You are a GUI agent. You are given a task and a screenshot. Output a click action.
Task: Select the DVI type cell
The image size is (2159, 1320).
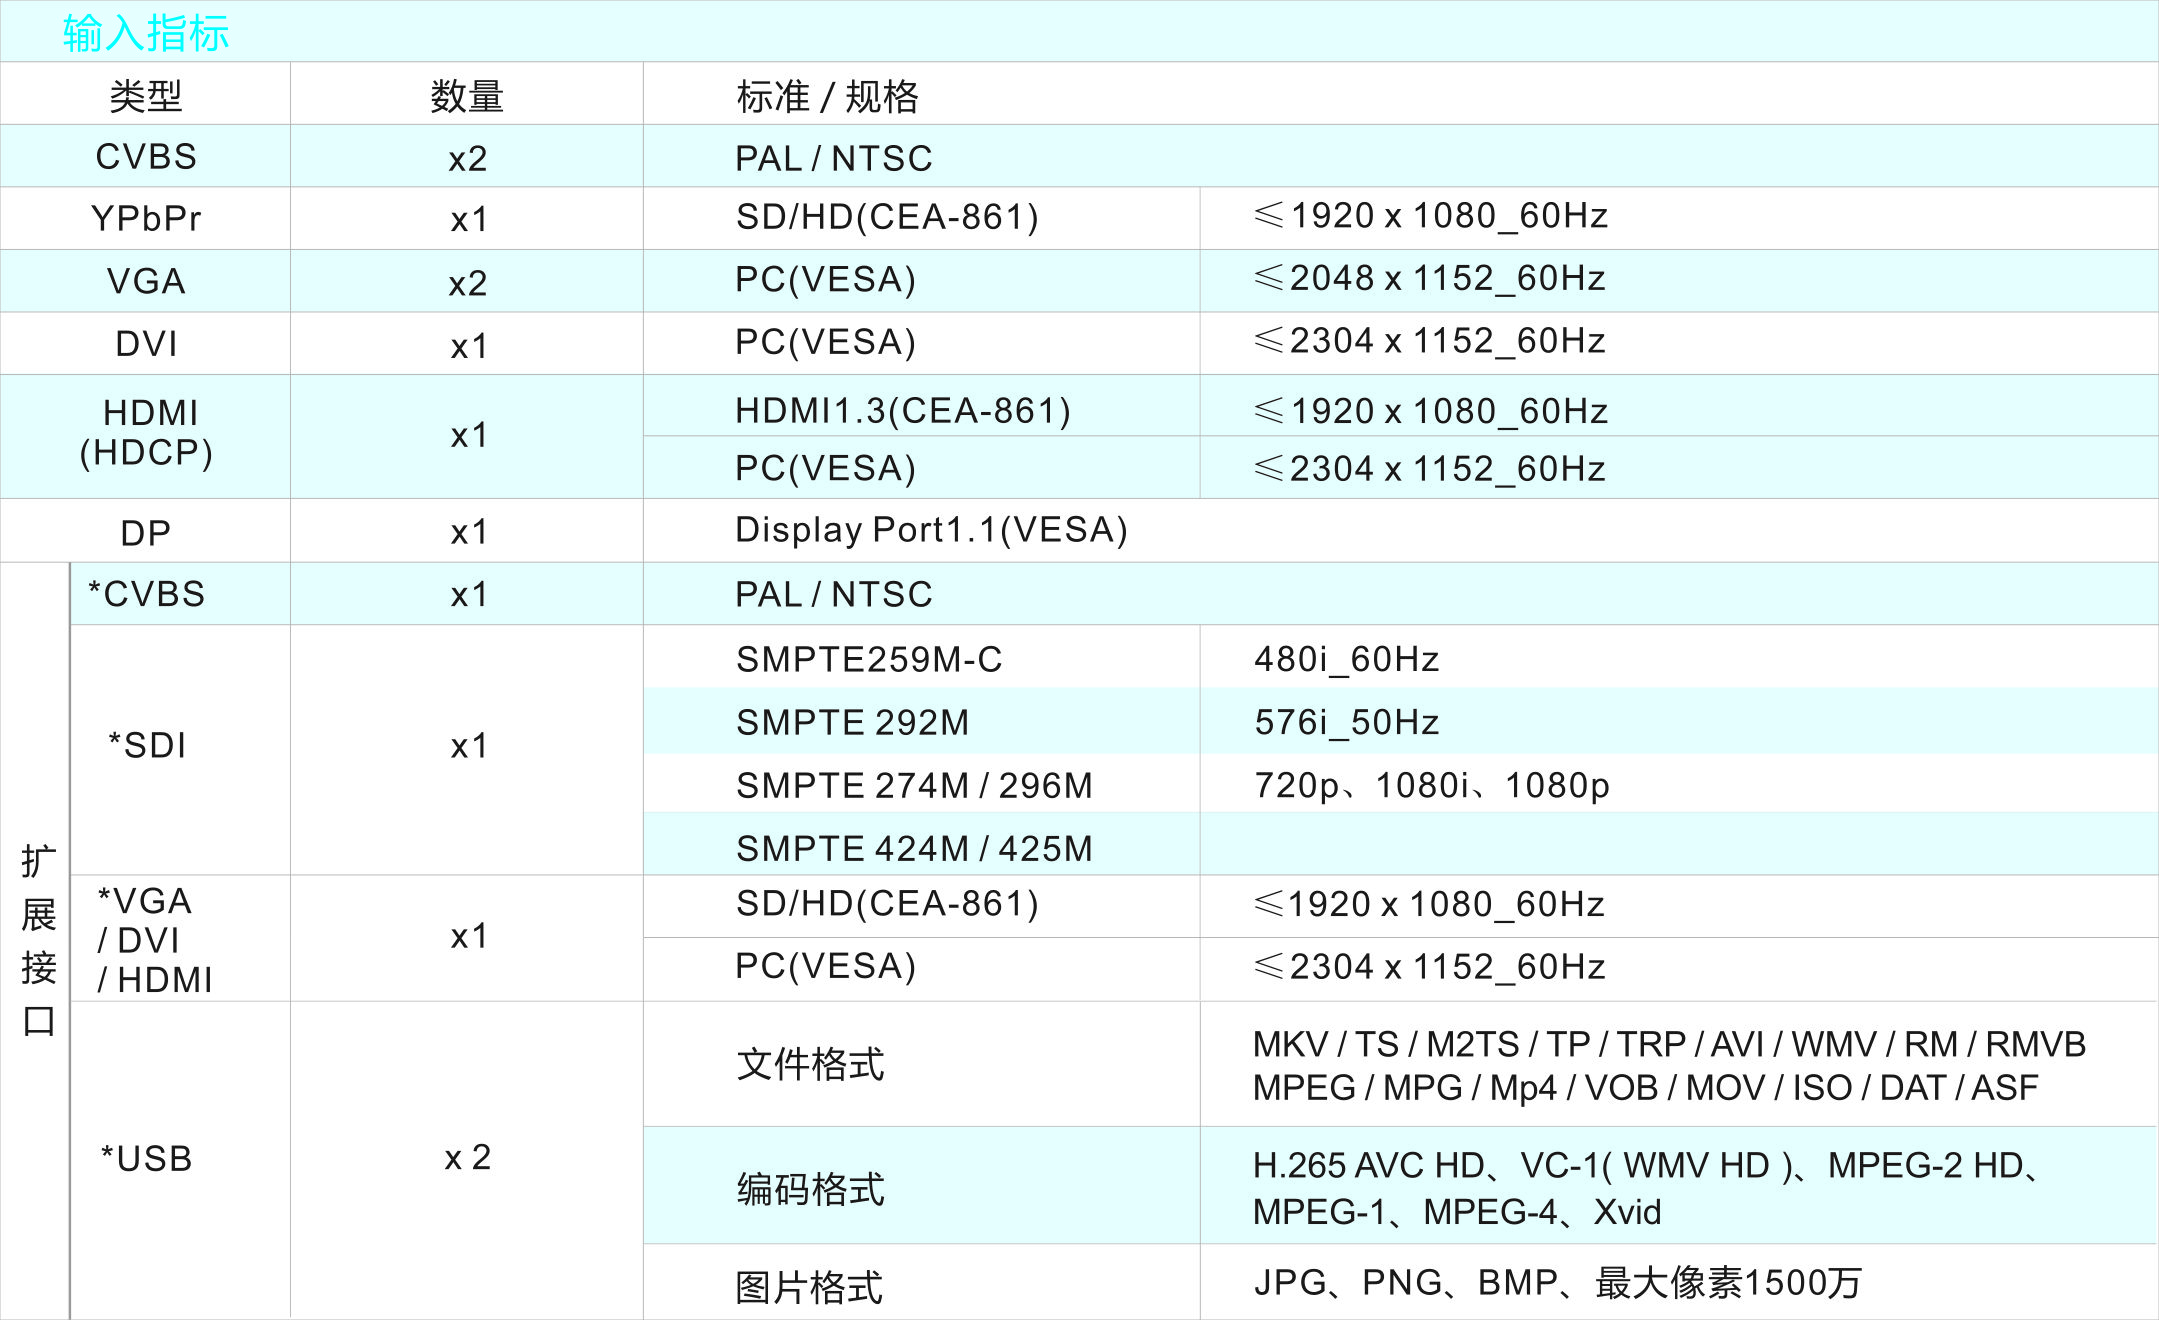coord(146,344)
